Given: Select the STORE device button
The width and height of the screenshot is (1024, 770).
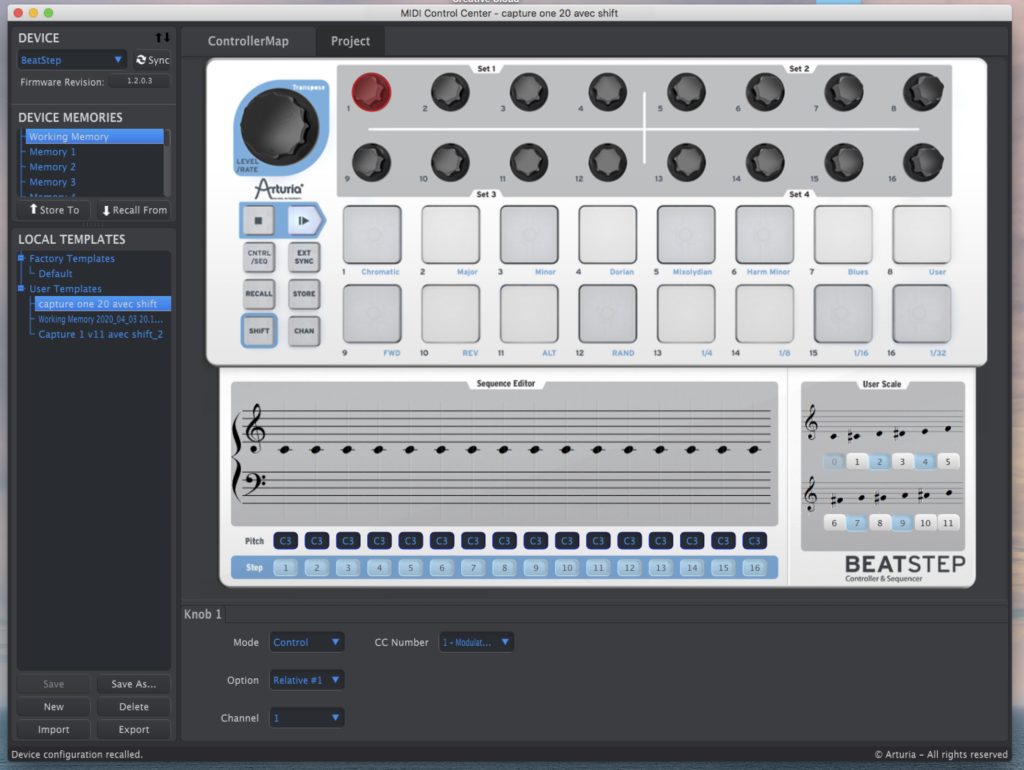Looking at the screenshot, I should tap(304, 294).
